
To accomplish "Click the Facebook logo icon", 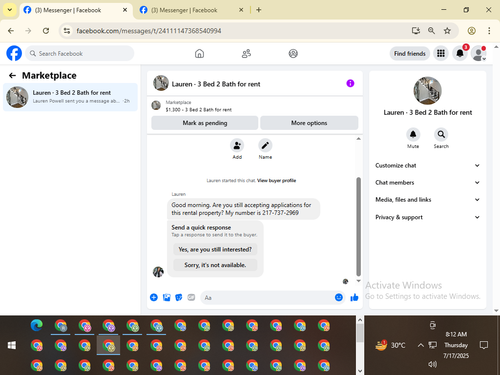I will coord(14,53).
